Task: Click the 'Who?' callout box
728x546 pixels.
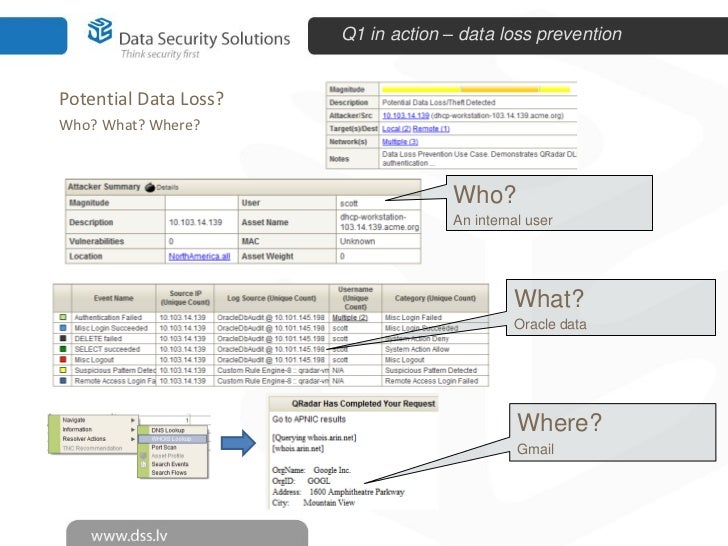Action: pos(549,203)
